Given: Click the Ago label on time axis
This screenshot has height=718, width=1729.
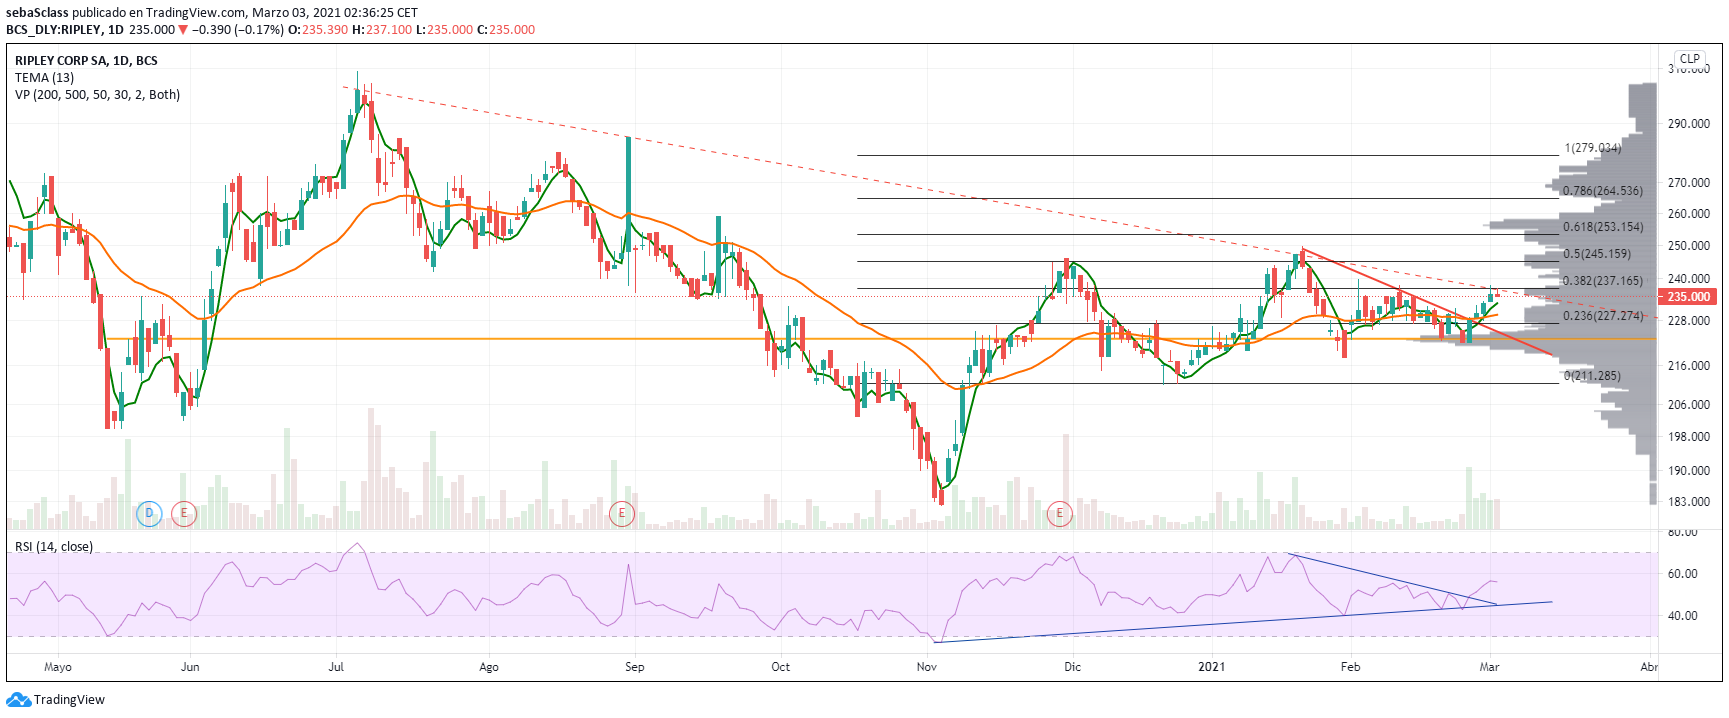Looking at the screenshot, I should [489, 667].
